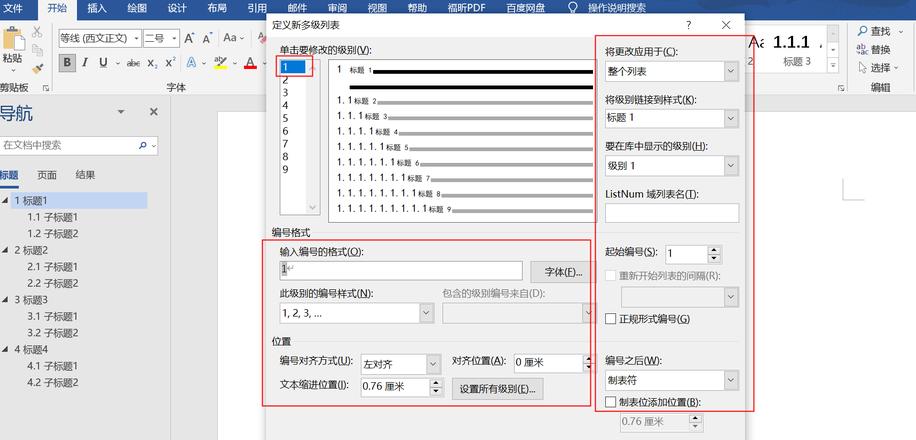The height and width of the screenshot is (440, 916).
Task: Click the Copy icon in clipboard group
Action: [x=37, y=50]
